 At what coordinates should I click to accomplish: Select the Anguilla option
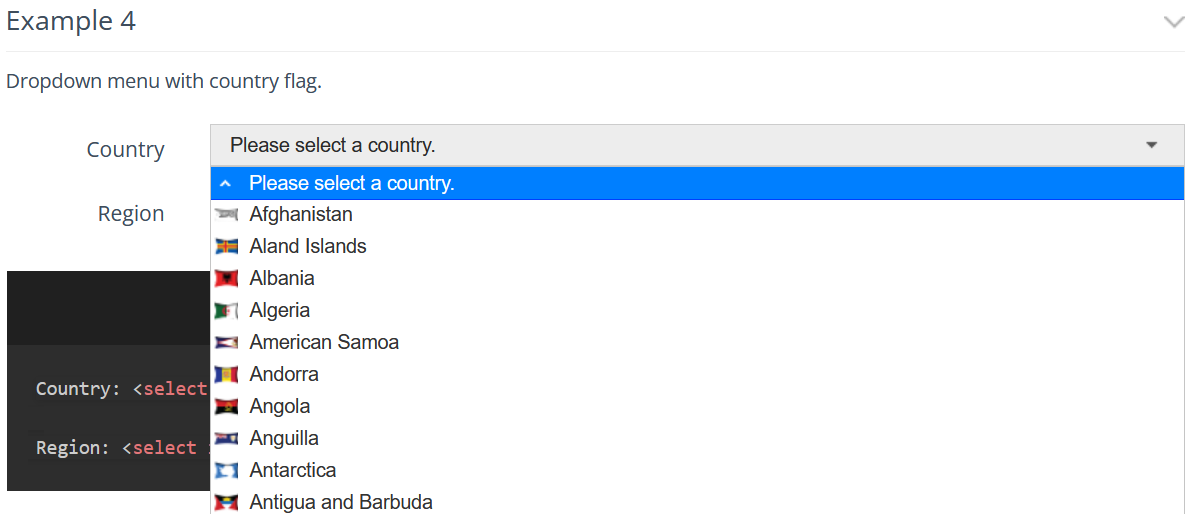pyautogui.click(x=697, y=438)
